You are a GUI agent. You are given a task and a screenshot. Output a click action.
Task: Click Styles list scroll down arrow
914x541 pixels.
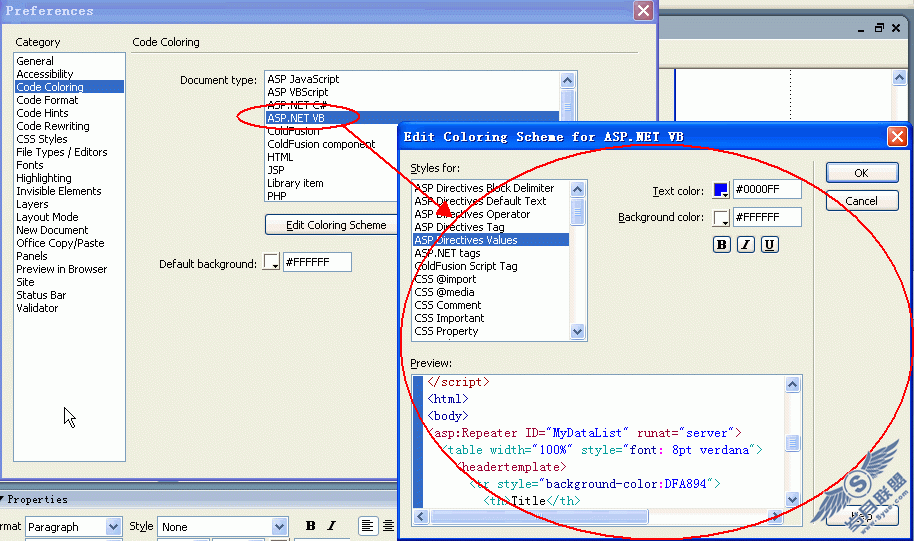click(578, 332)
